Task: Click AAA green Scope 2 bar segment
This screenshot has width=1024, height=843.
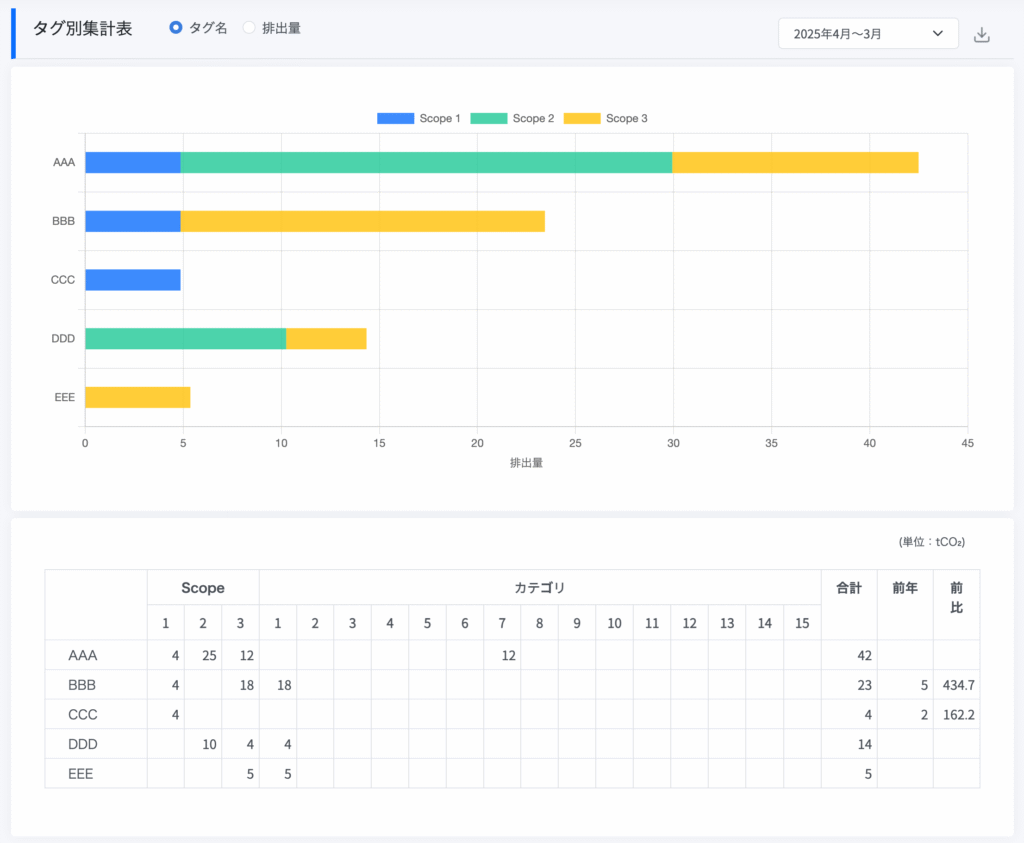Action: (426, 163)
